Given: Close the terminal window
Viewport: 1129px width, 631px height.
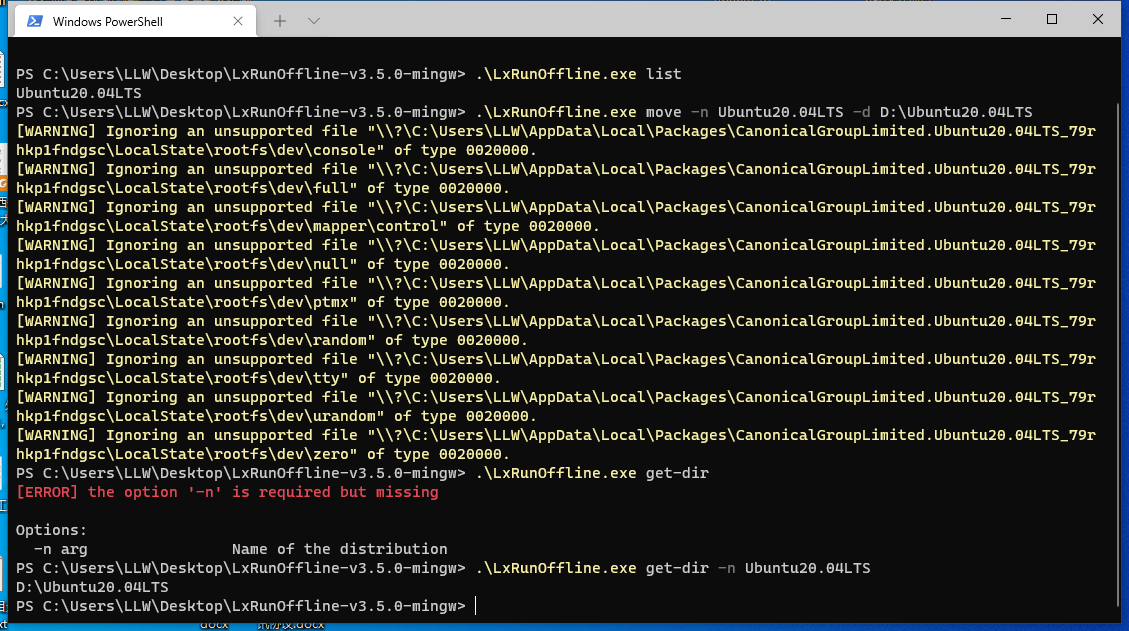Looking at the screenshot, I should click(1097, 19).
